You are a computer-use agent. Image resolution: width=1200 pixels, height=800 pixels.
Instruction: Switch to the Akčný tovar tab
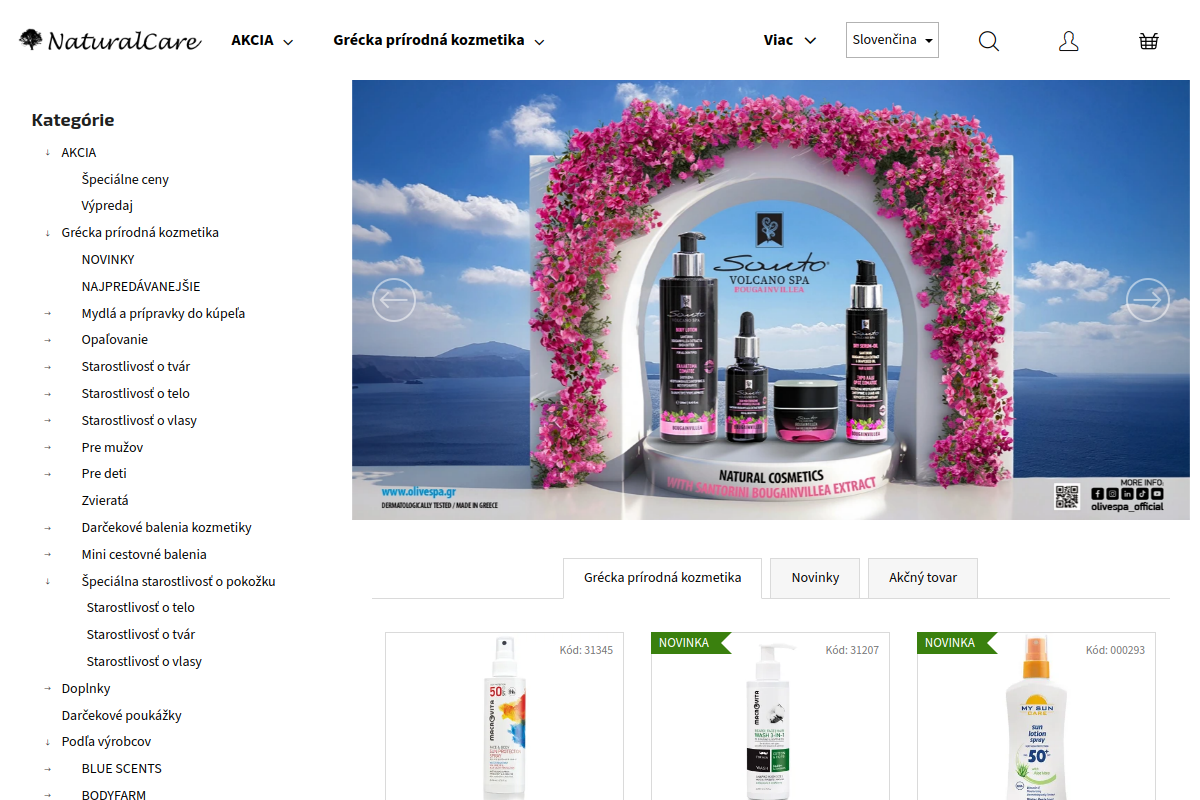click(923, 578)
